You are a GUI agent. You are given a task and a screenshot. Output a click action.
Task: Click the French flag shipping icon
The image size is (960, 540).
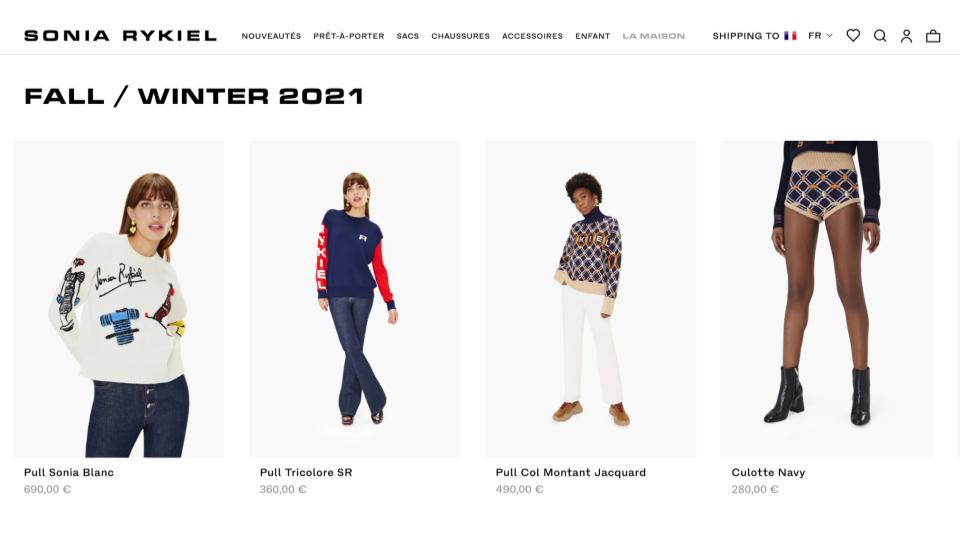pyautogui.click(x=790, y=36)
